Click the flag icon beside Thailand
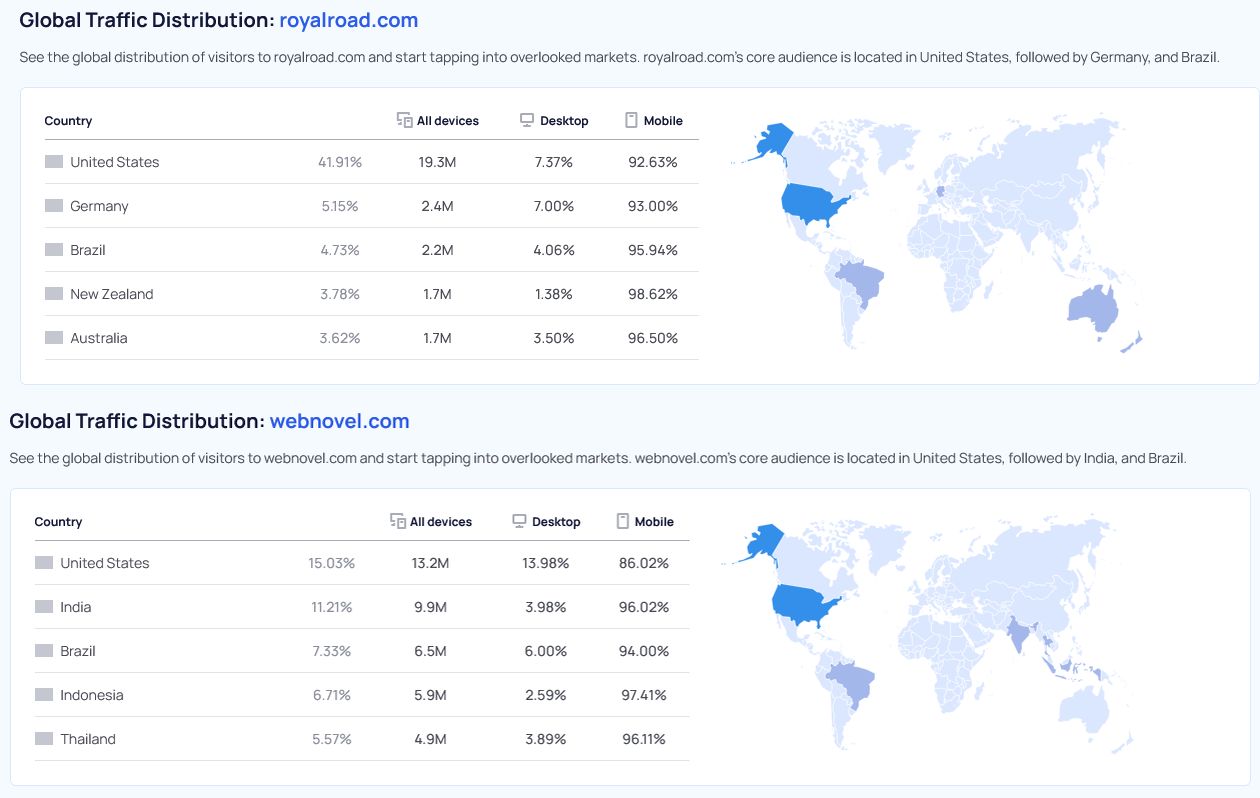 coord(44,739)
